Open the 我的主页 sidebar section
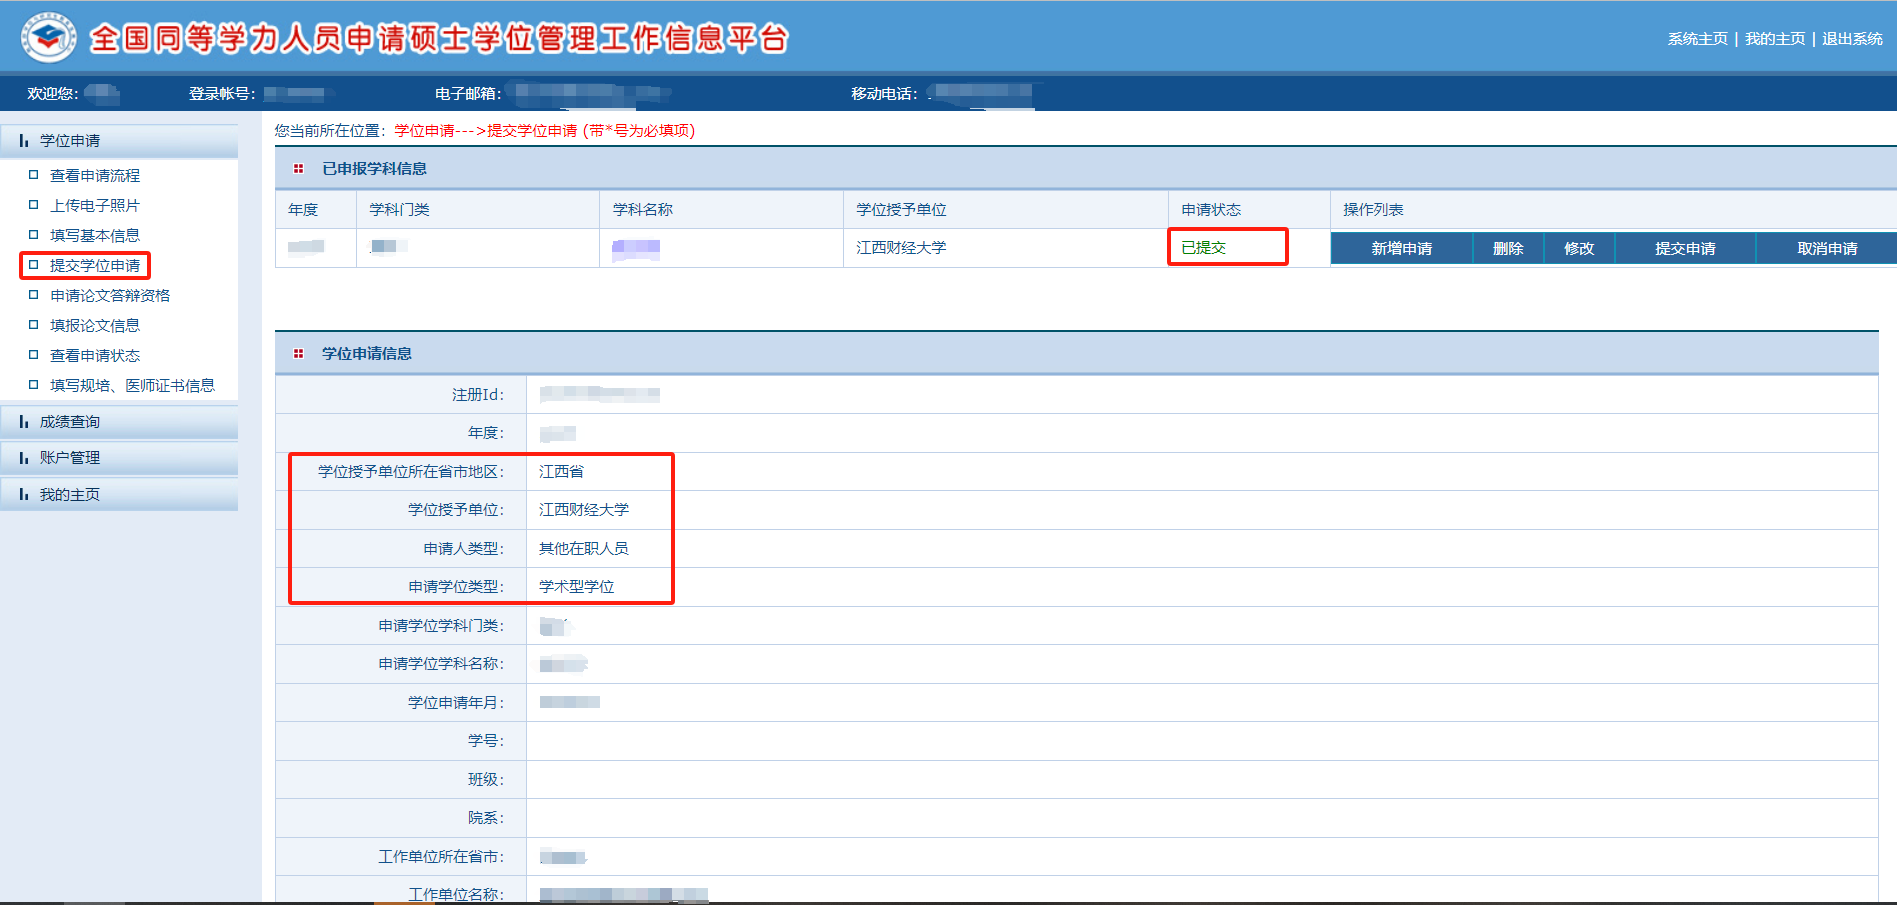The height and width of the screenshot is (905, 1897). (x=70, y=495)
